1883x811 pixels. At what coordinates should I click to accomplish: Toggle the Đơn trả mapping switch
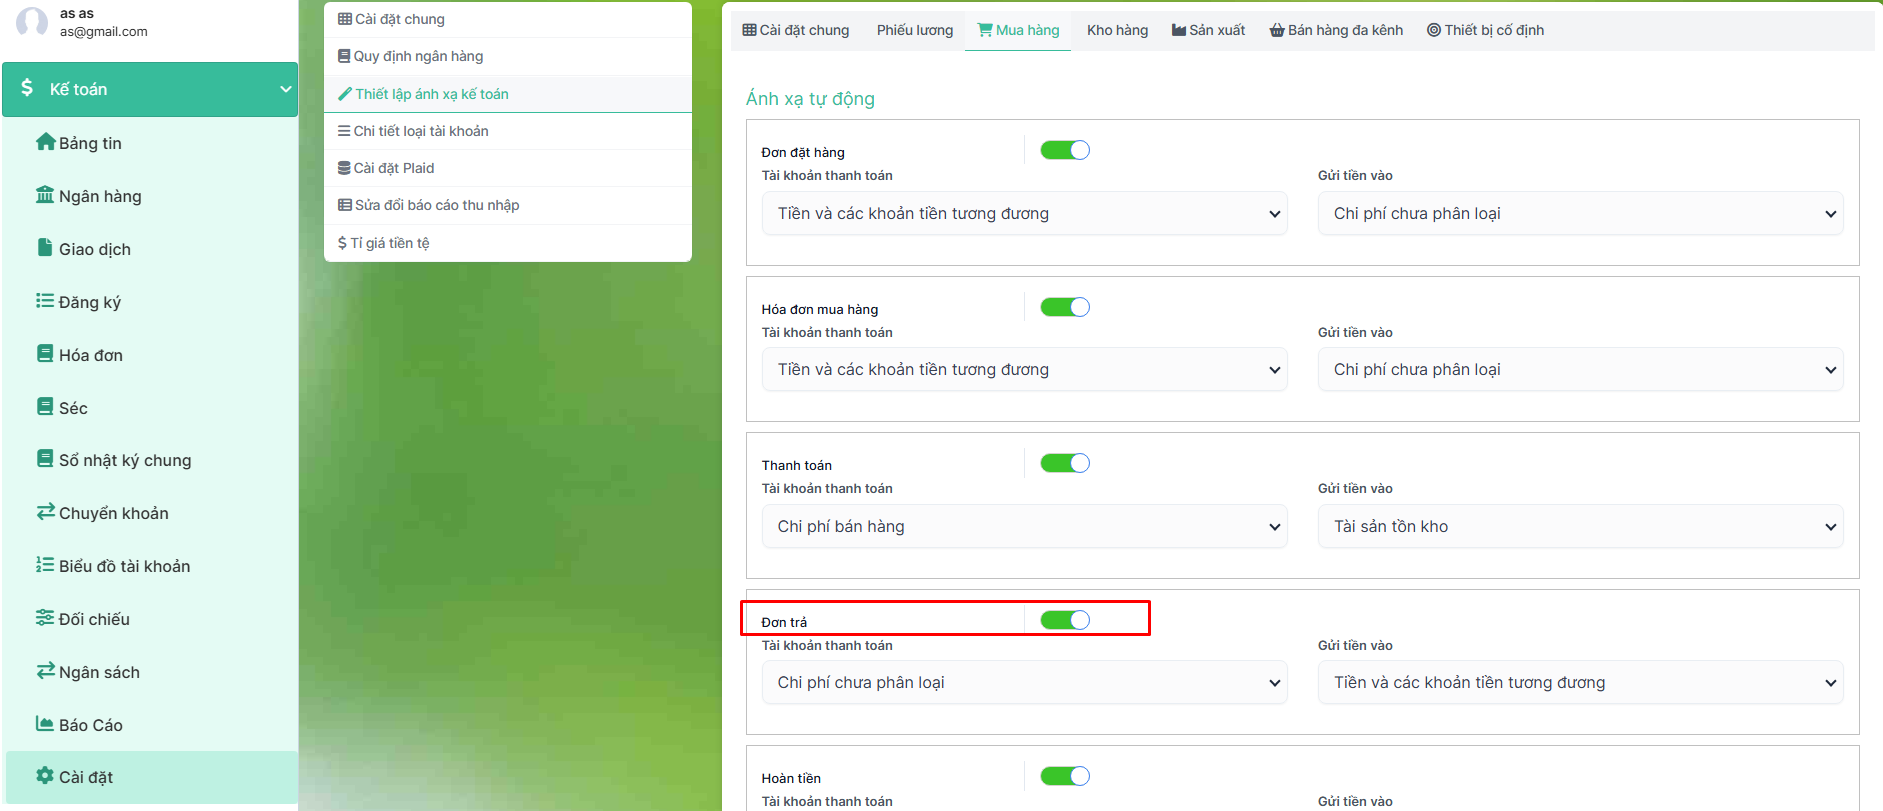coord(1064,620)
